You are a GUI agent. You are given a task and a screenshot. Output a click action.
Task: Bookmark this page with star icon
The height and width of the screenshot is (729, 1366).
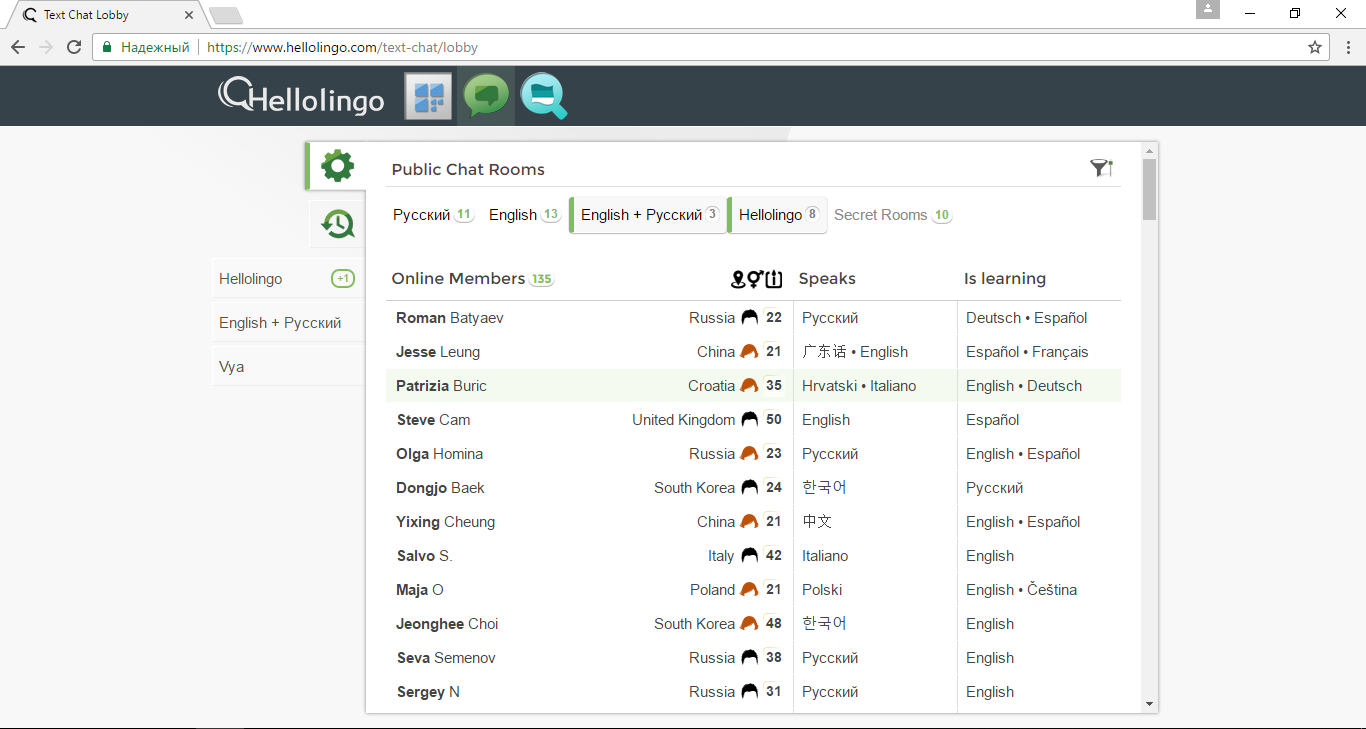[x=1315, y=47]
